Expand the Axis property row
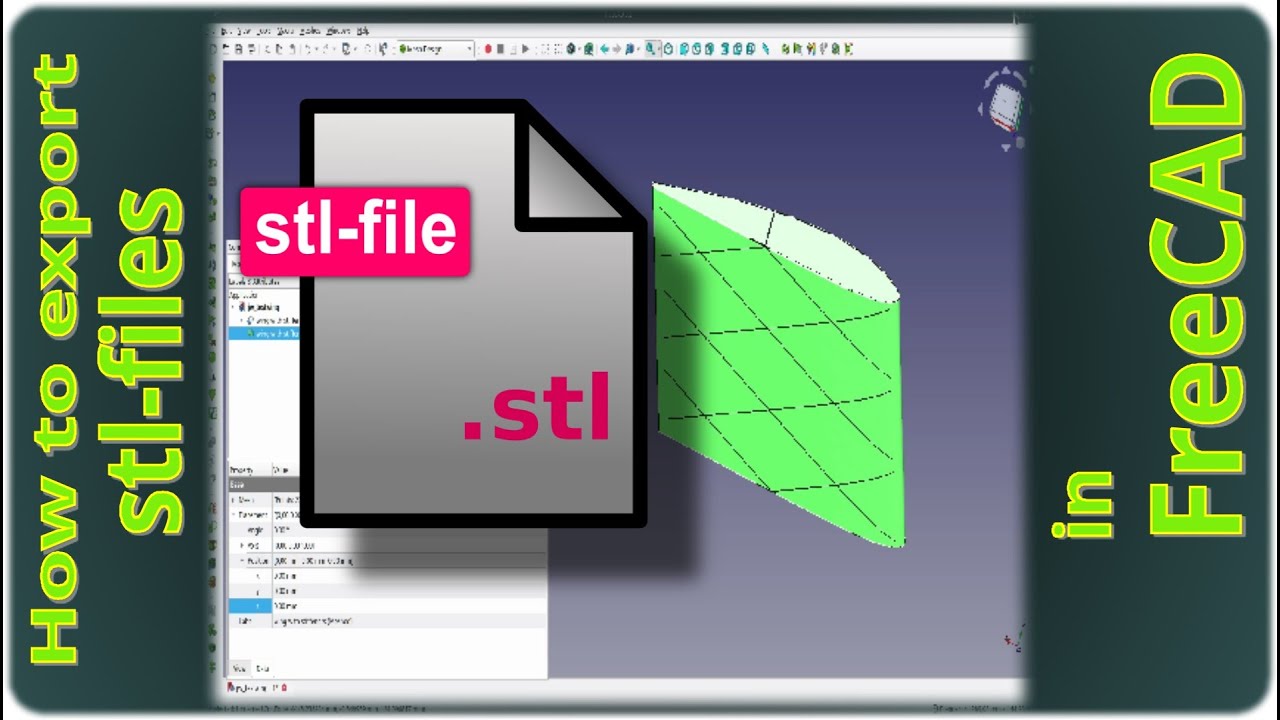This screenshot has width=1280, height=720. (x=243, y=546)
